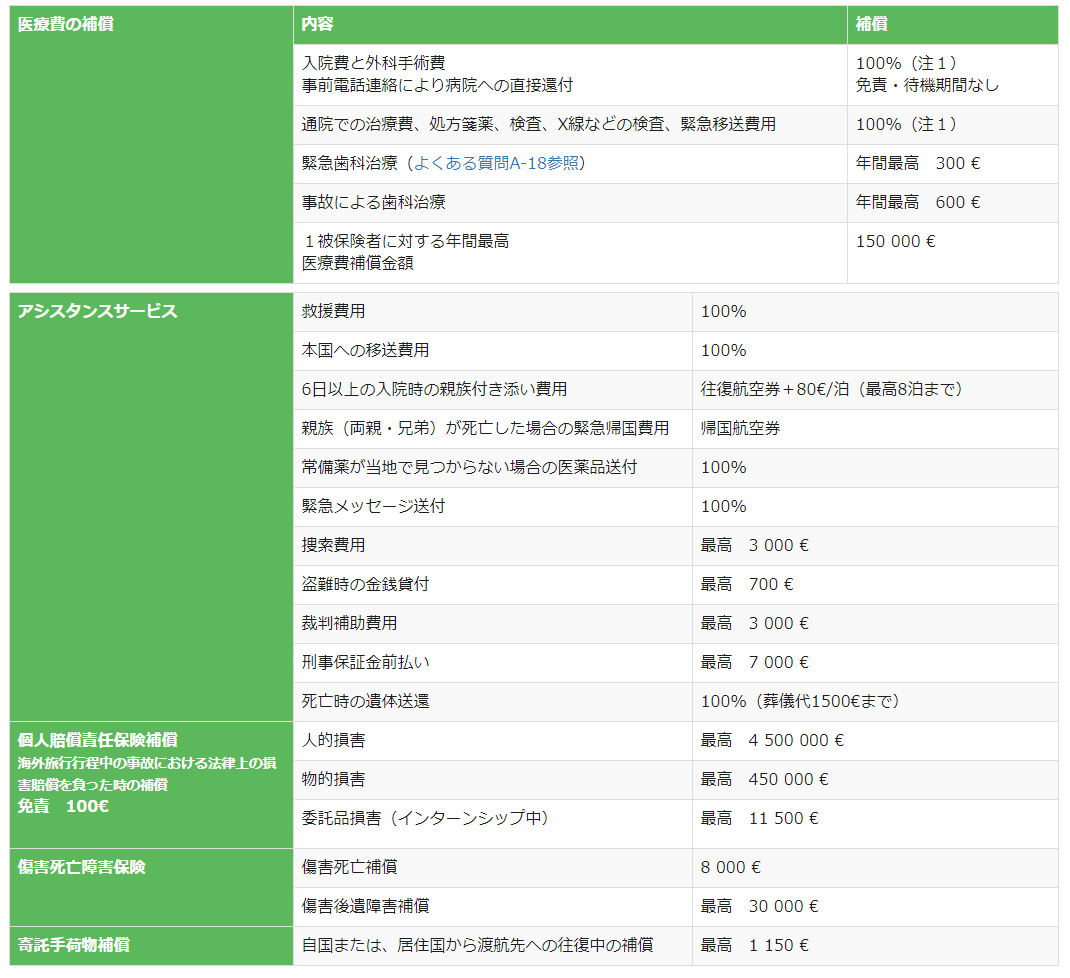The image size is (1070, 978).
Task: Select the 最高 1 150 € value
Action: pos(754,945)
